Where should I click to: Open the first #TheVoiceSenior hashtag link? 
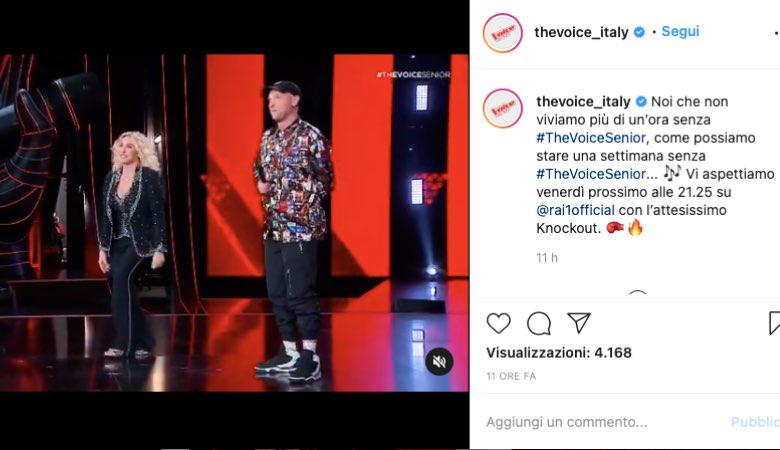(591, 138)
